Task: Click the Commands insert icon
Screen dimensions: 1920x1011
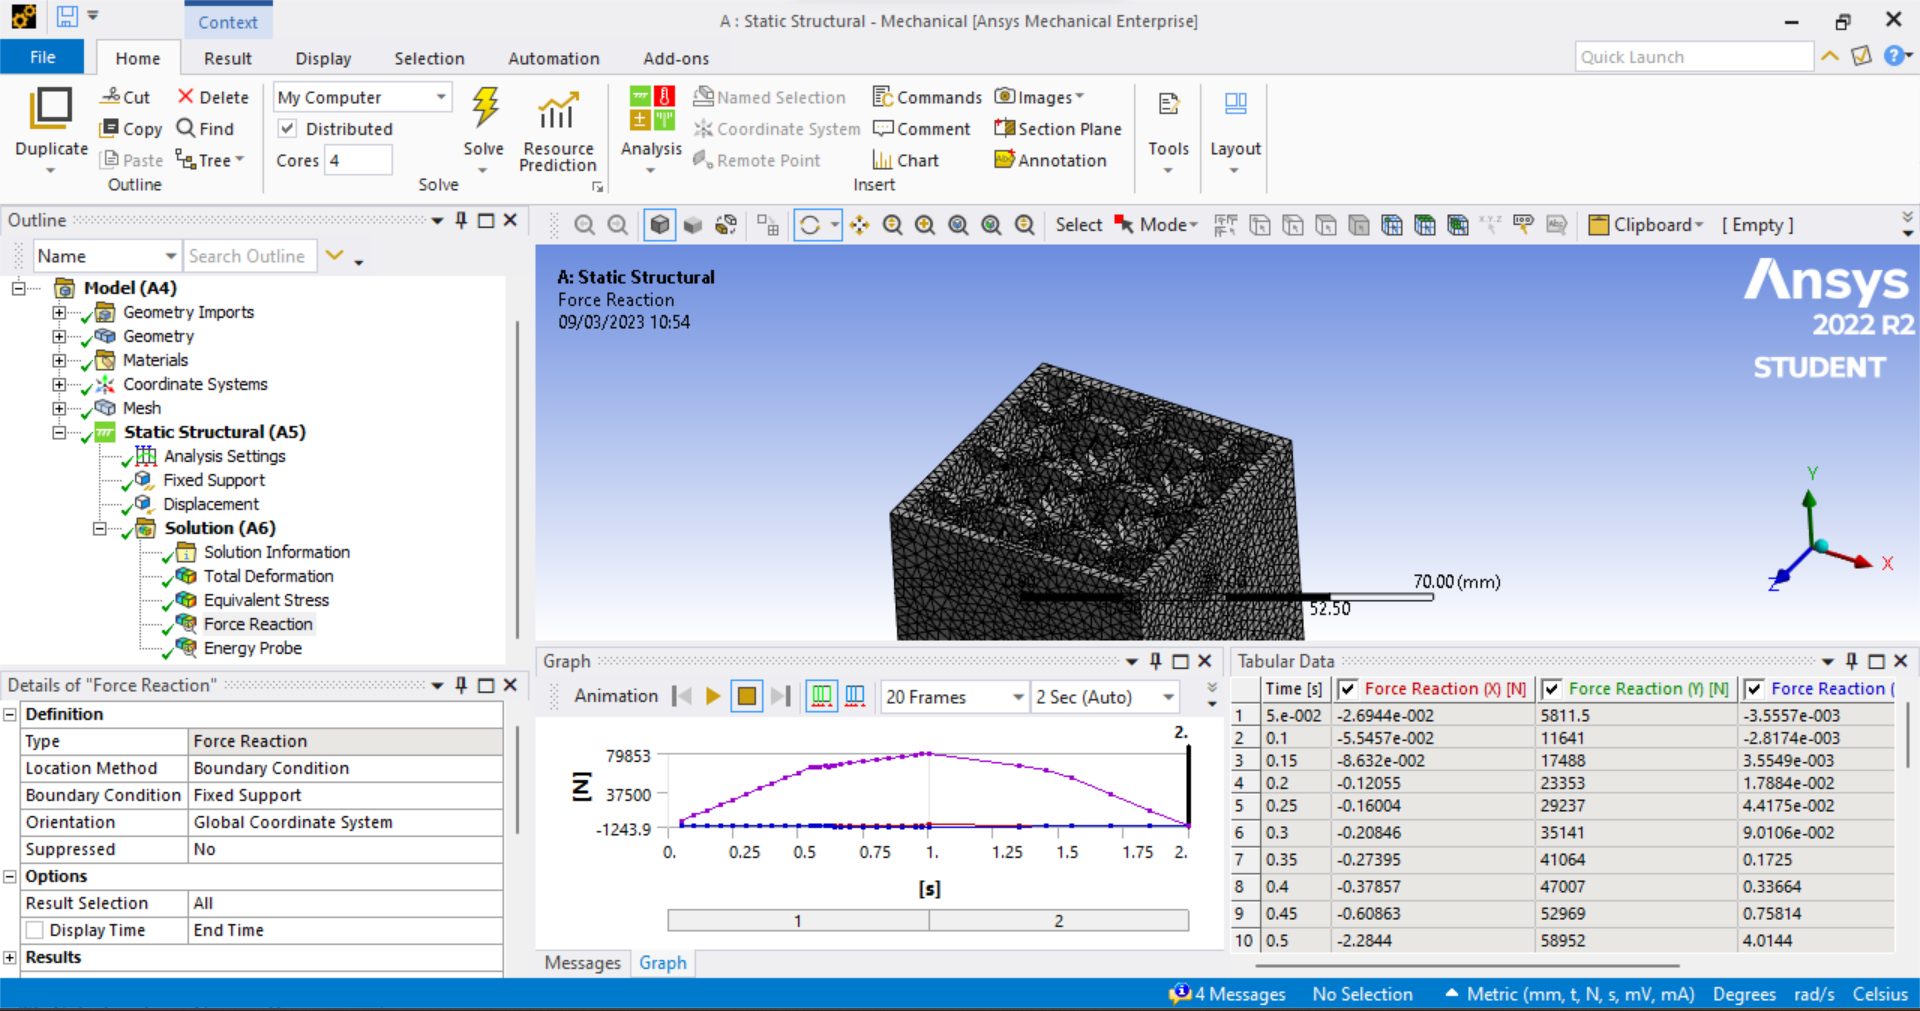Action: click(882, 97)
